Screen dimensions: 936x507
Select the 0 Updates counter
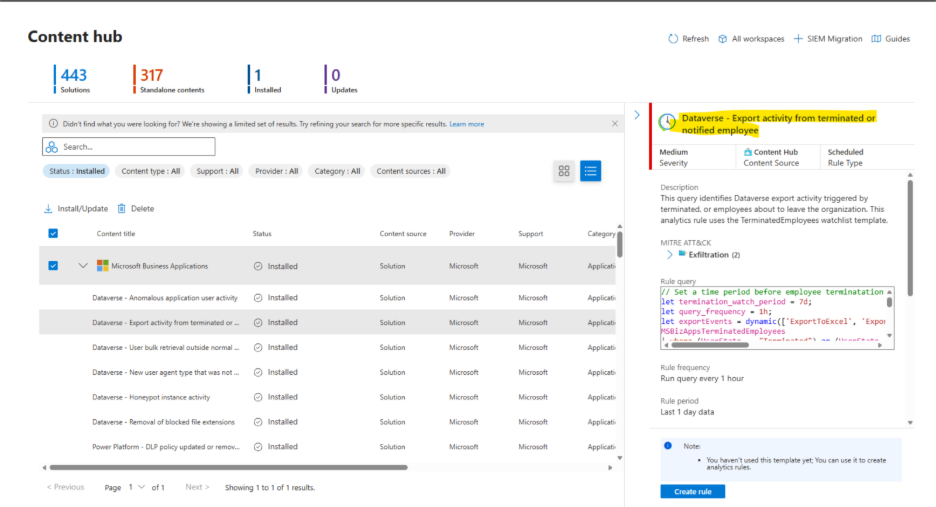(x=341, y=79)
